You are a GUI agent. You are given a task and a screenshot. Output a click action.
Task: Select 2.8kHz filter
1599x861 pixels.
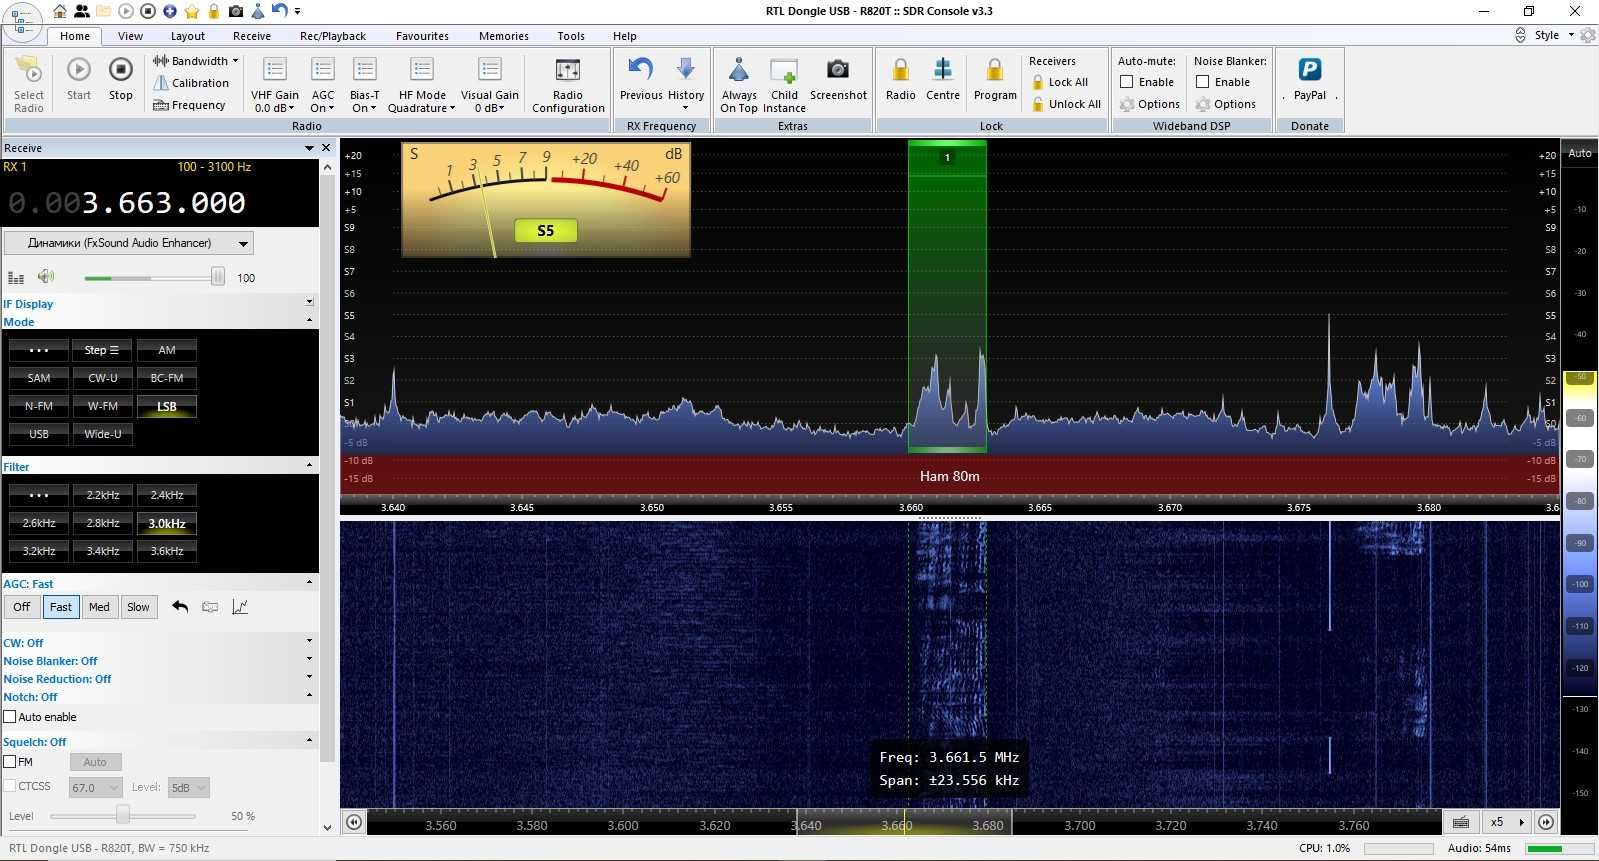[x=103, y=523]
